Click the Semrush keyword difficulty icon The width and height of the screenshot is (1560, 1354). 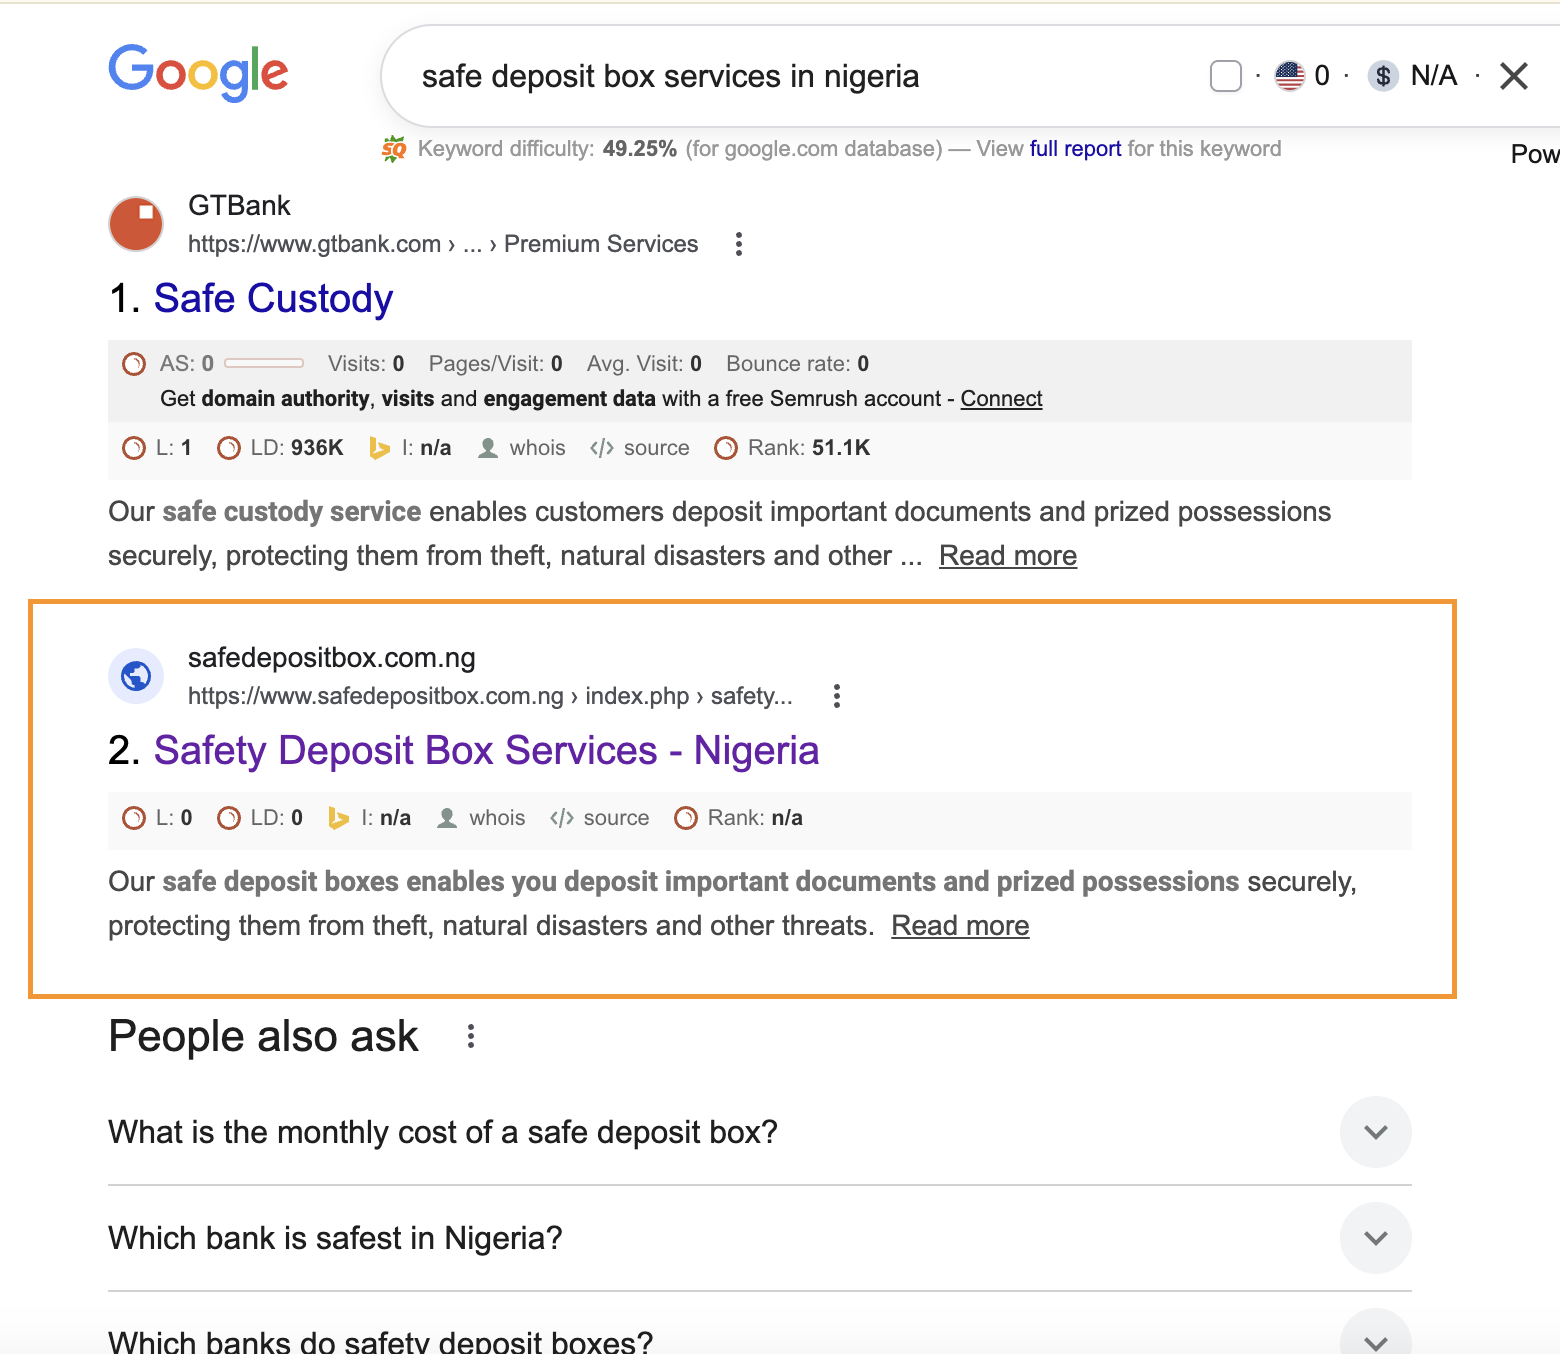point(394,149)
